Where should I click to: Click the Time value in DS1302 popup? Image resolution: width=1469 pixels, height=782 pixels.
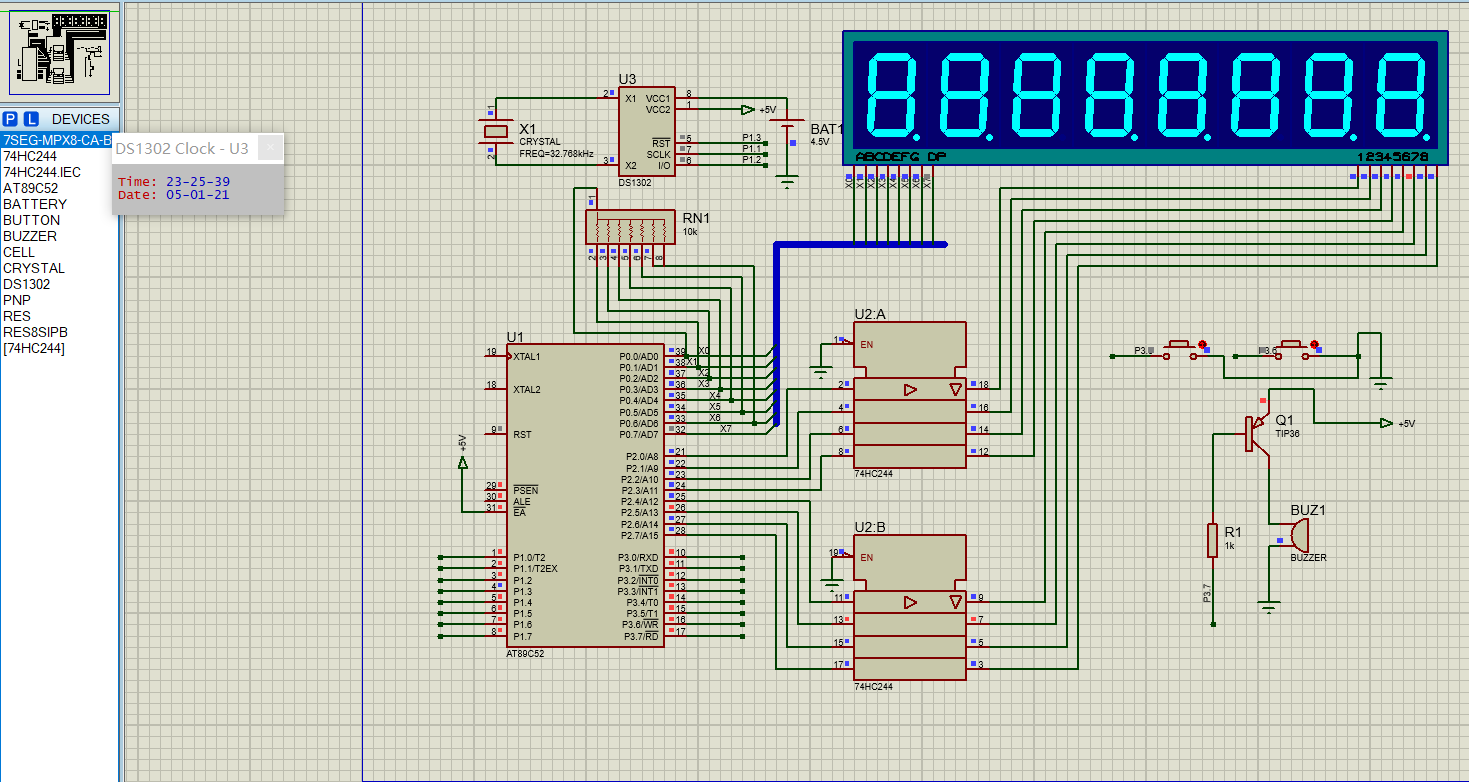(x=198, y=181)
